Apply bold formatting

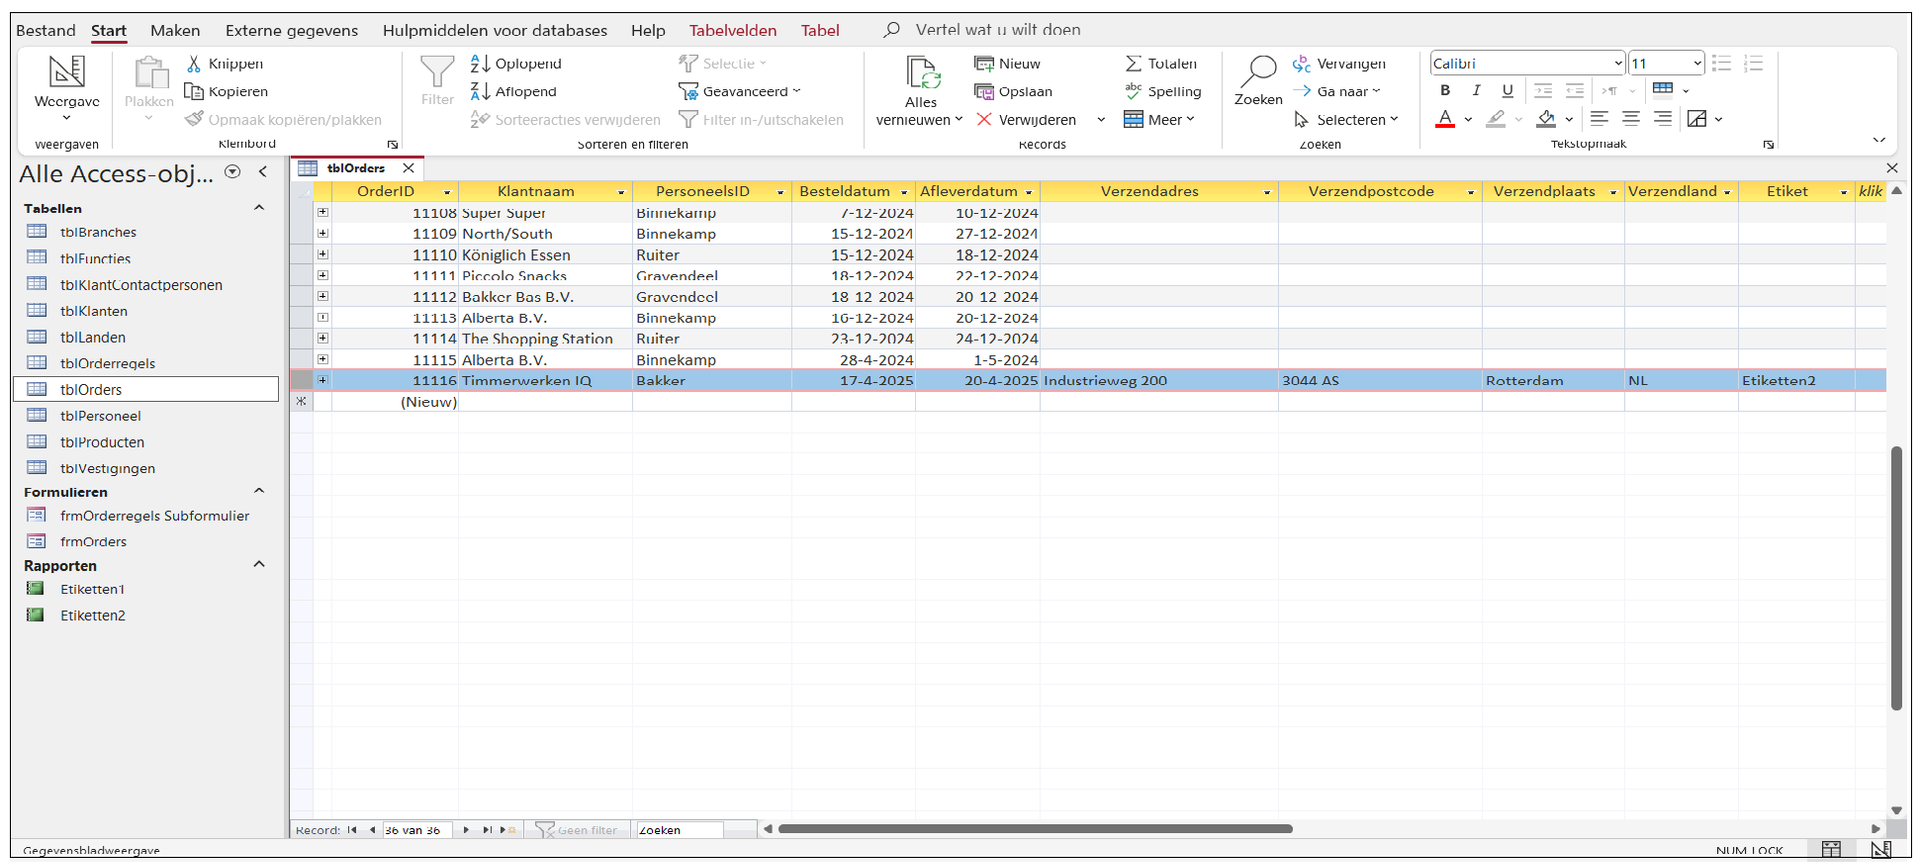point(1445,90)
